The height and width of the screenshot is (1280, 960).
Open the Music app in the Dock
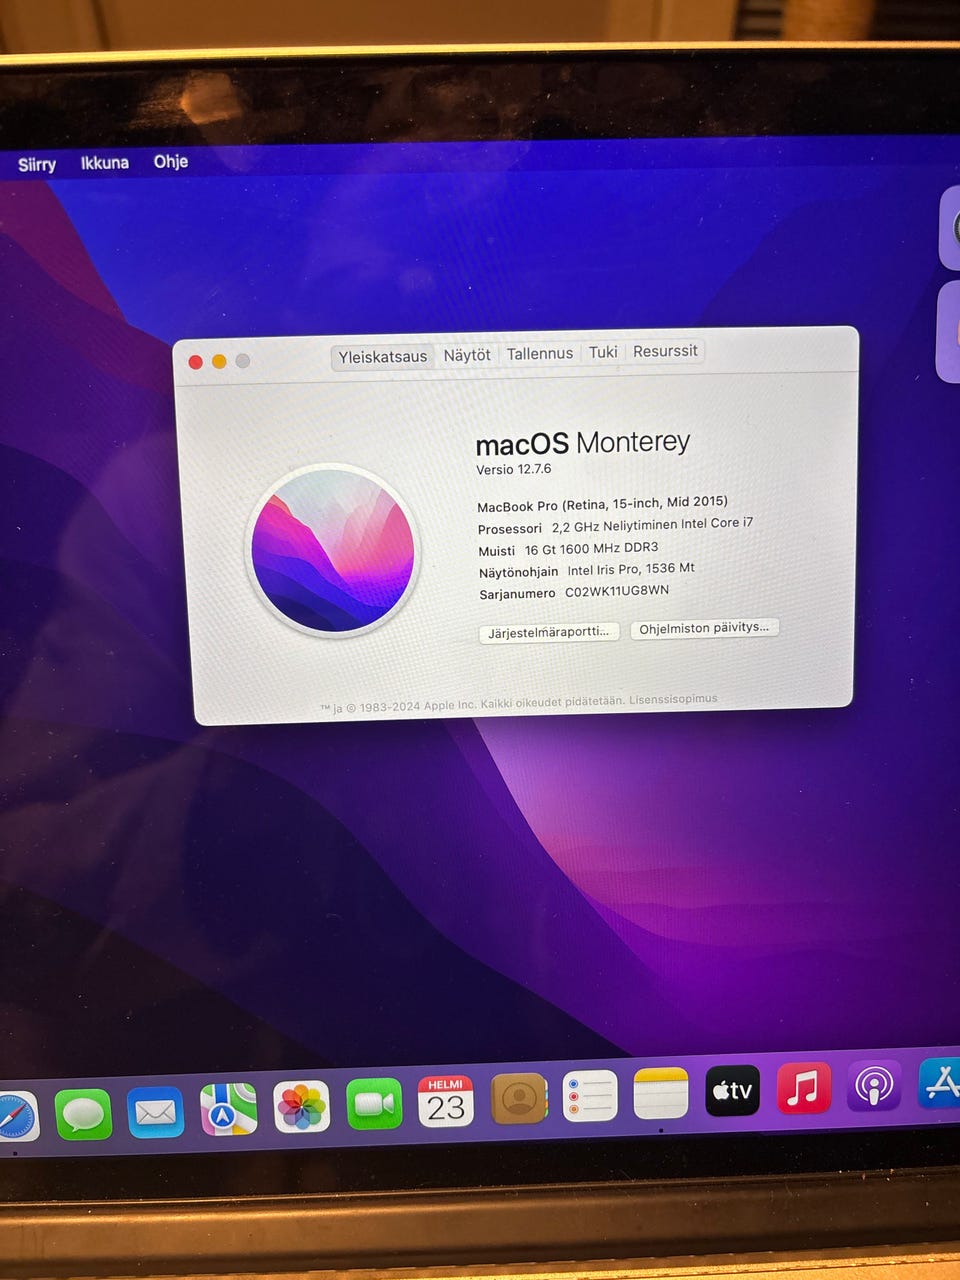[804, 1088]
